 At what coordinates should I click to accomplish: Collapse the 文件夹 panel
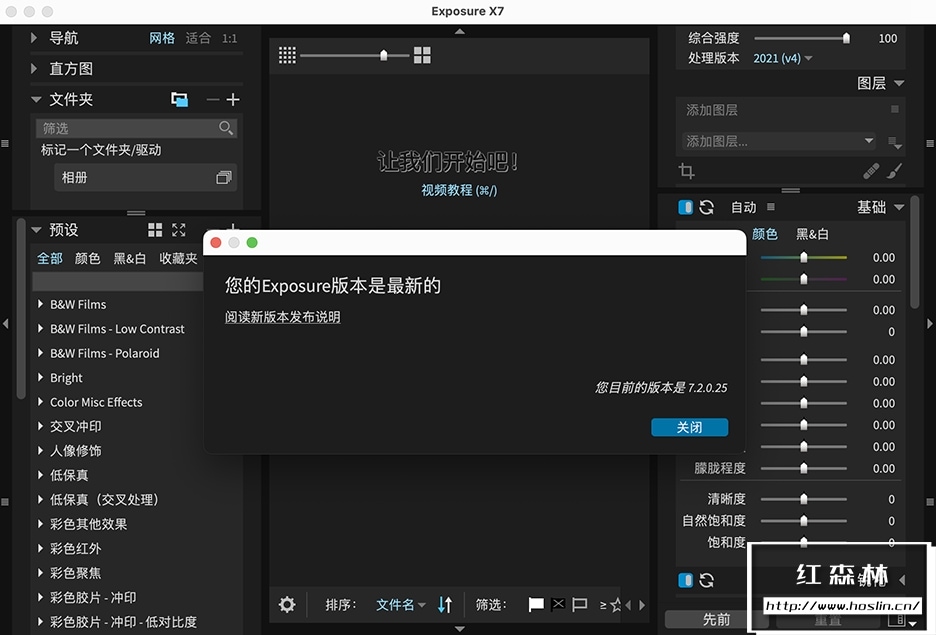[x=36, y=99]
